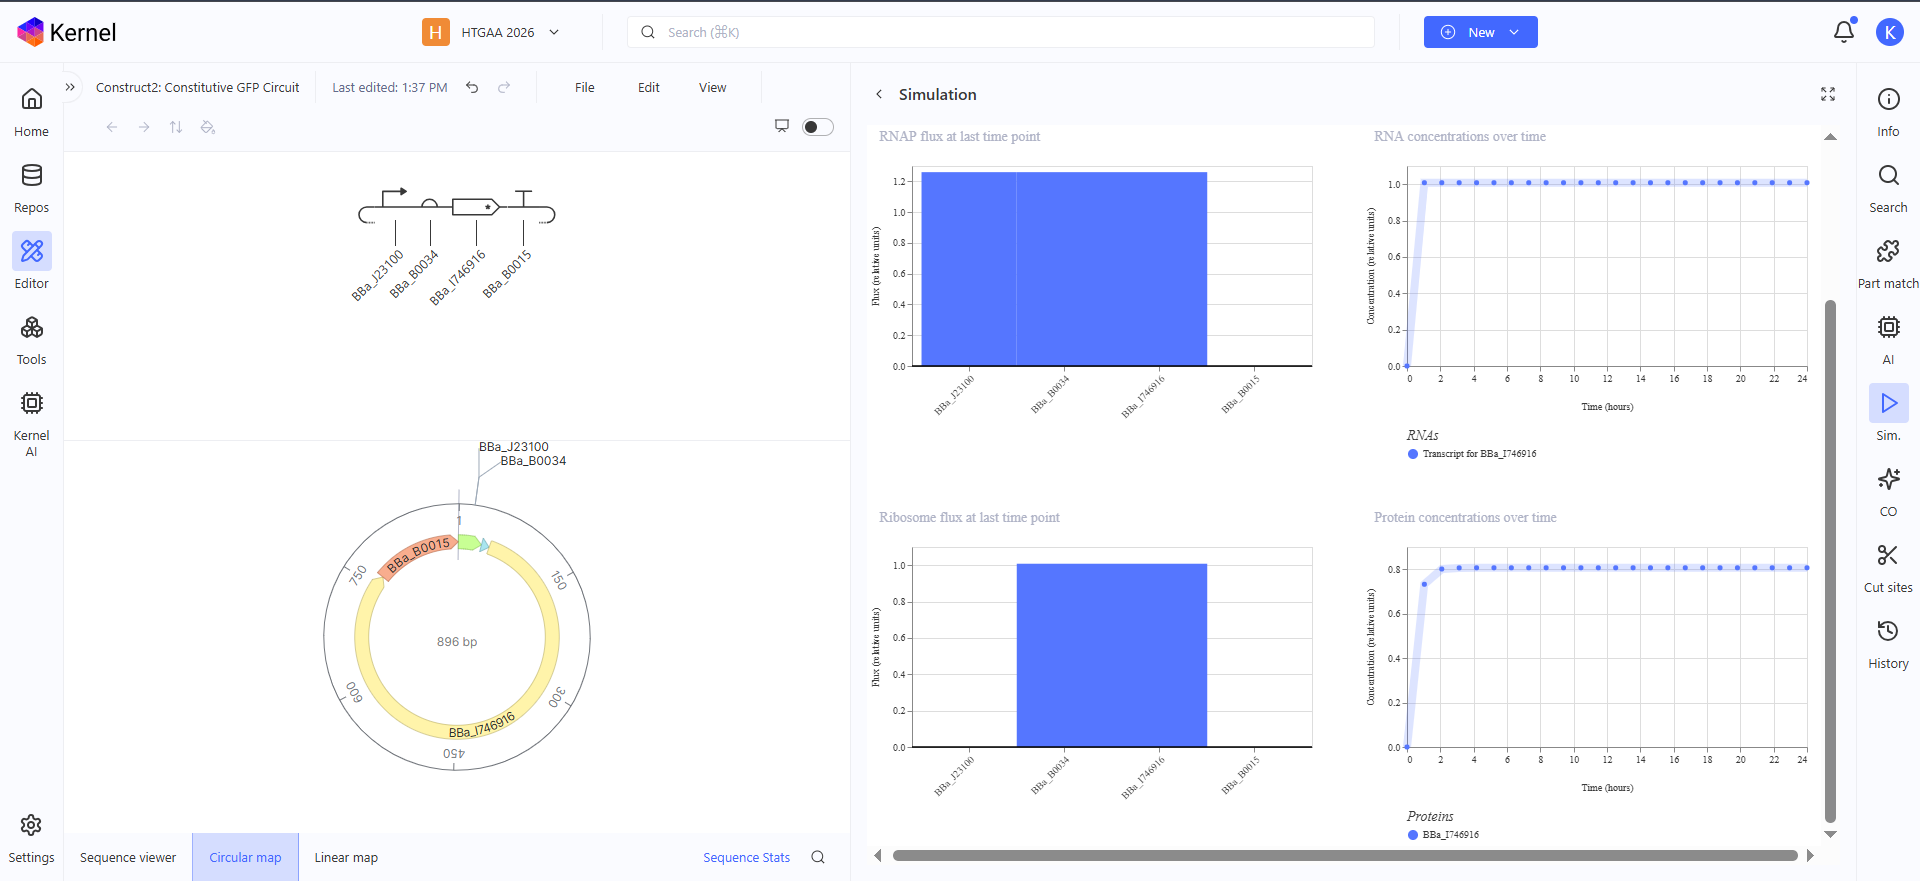
Task: Click the search field
Action: 1000,32
